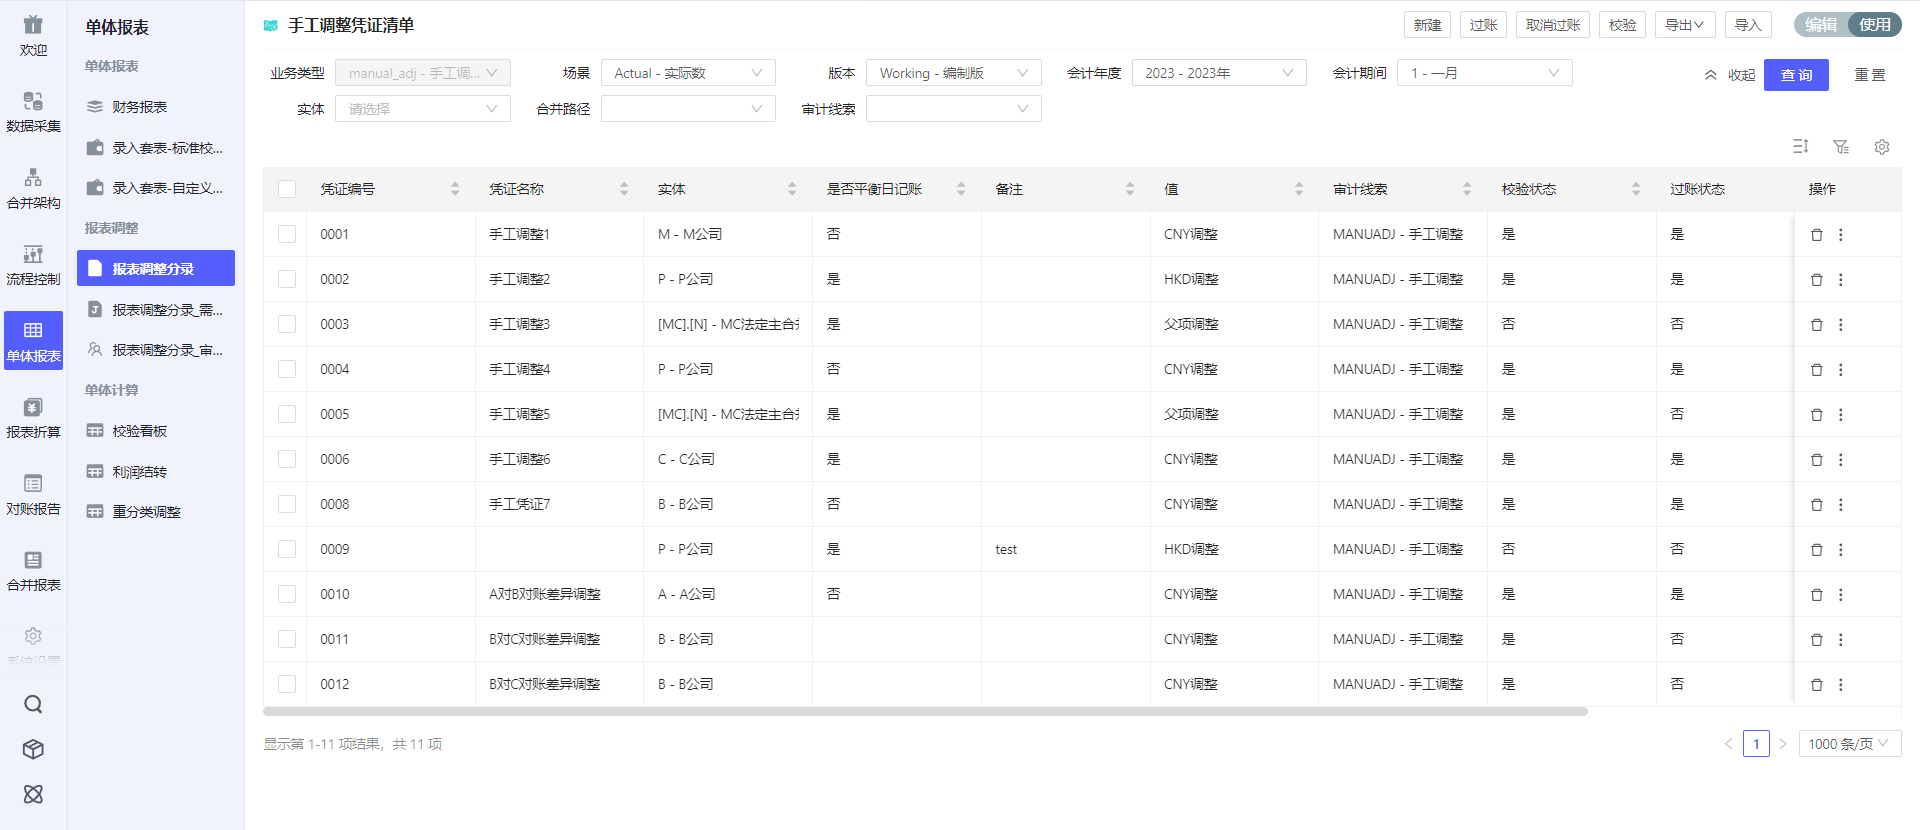Open 数据采集 in the left navigation
This screenshot has width=1920, height=830.
click(33, 111)
